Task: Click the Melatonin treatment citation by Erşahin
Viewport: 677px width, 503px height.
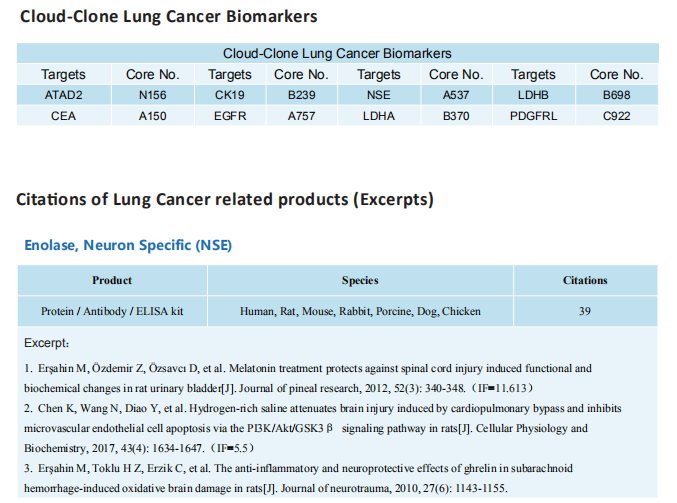Action: point(308,378)
